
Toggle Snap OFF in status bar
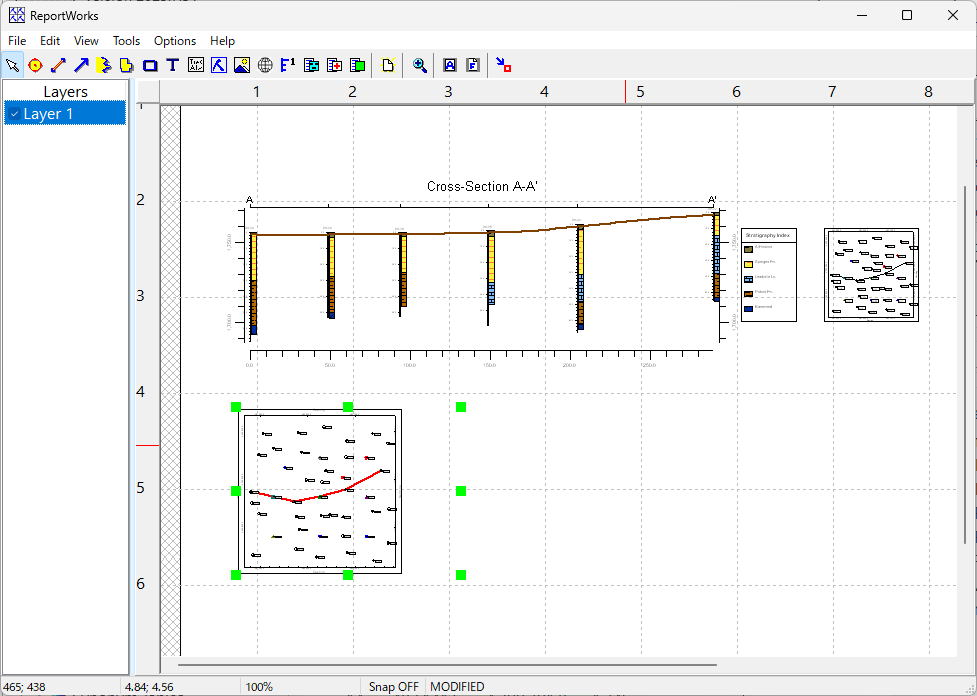pos(393,687)
